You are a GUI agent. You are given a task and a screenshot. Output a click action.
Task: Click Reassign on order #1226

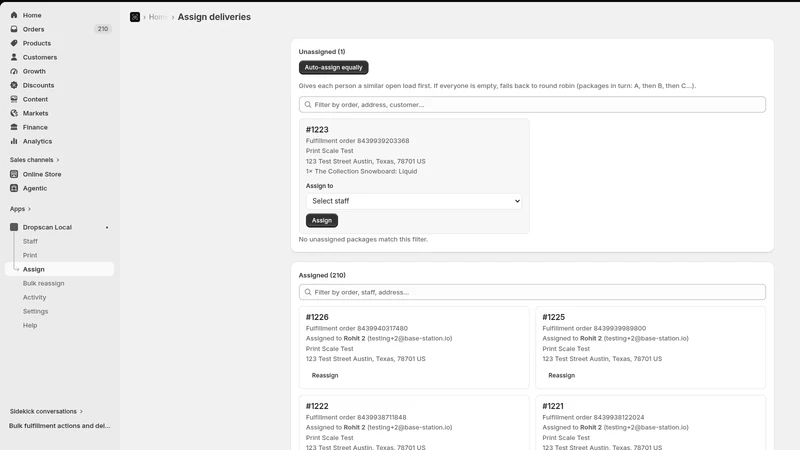pyautogui.click(x=325, y=376)
